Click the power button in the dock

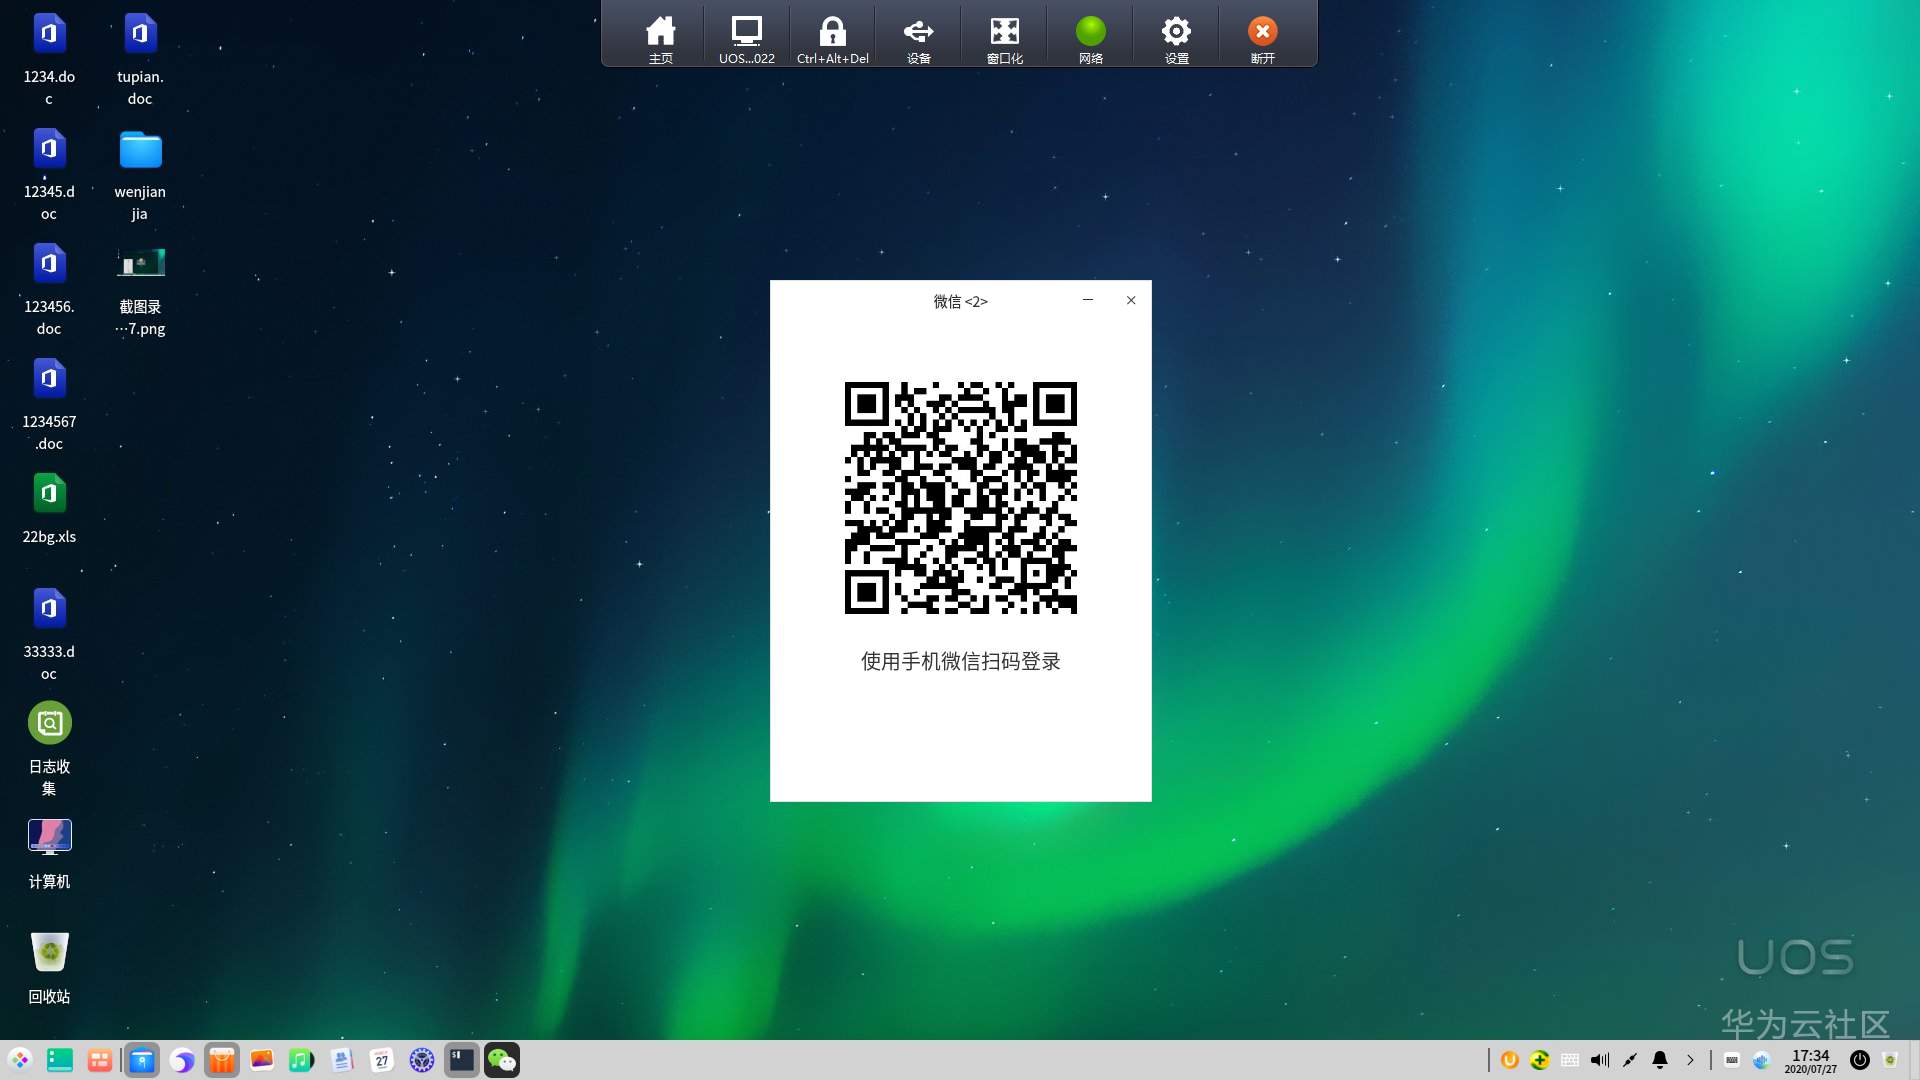(x=1860, y=1060)
